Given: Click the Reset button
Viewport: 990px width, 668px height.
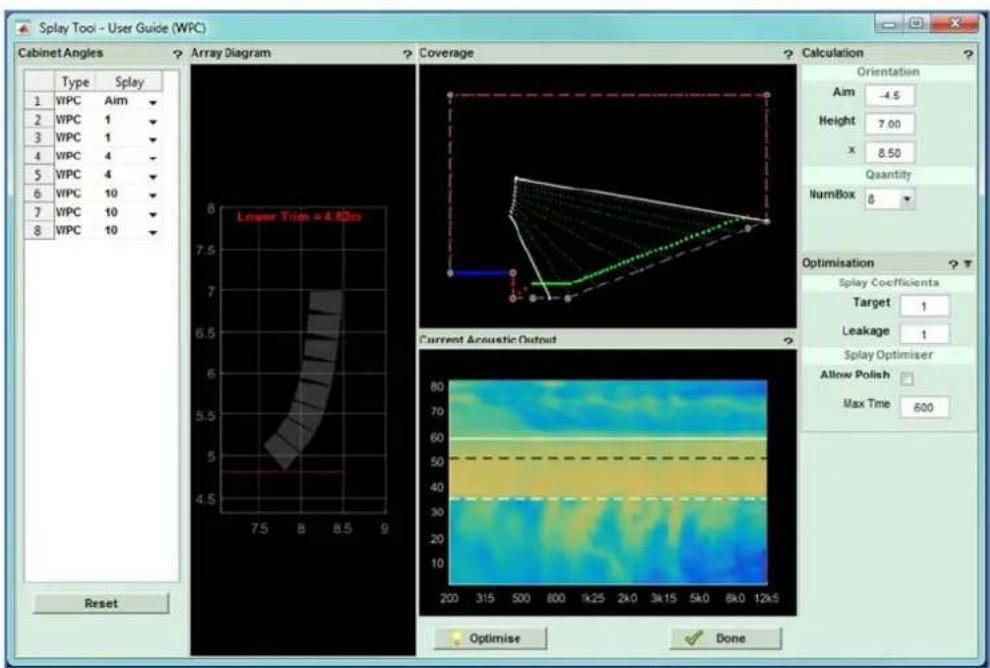Looking at the screenshot, I should 101,603.
